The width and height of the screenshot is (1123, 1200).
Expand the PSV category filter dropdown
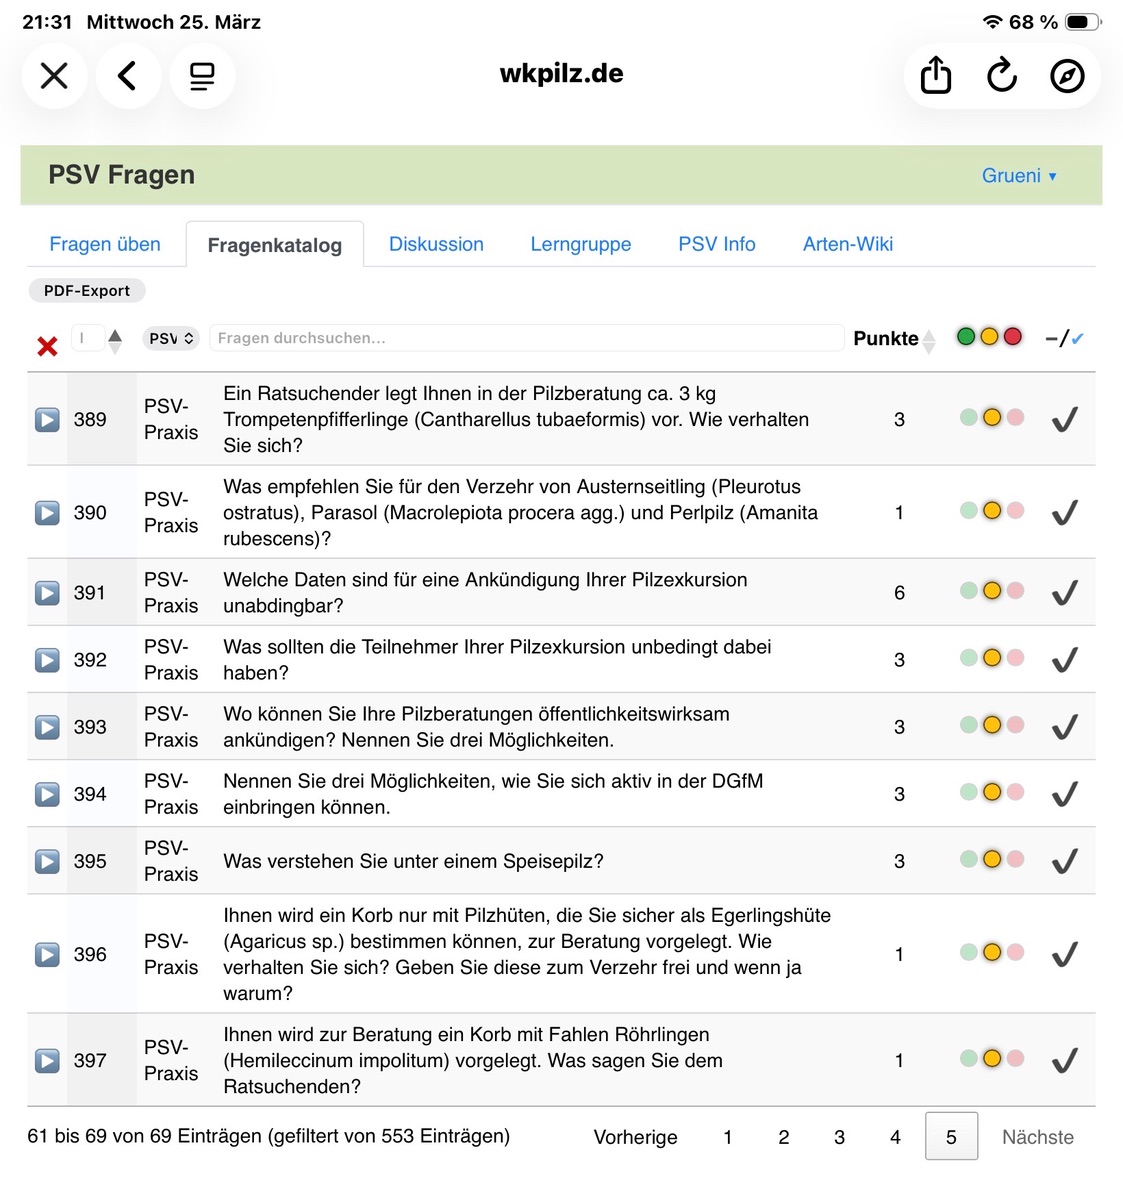click(171, 339)
